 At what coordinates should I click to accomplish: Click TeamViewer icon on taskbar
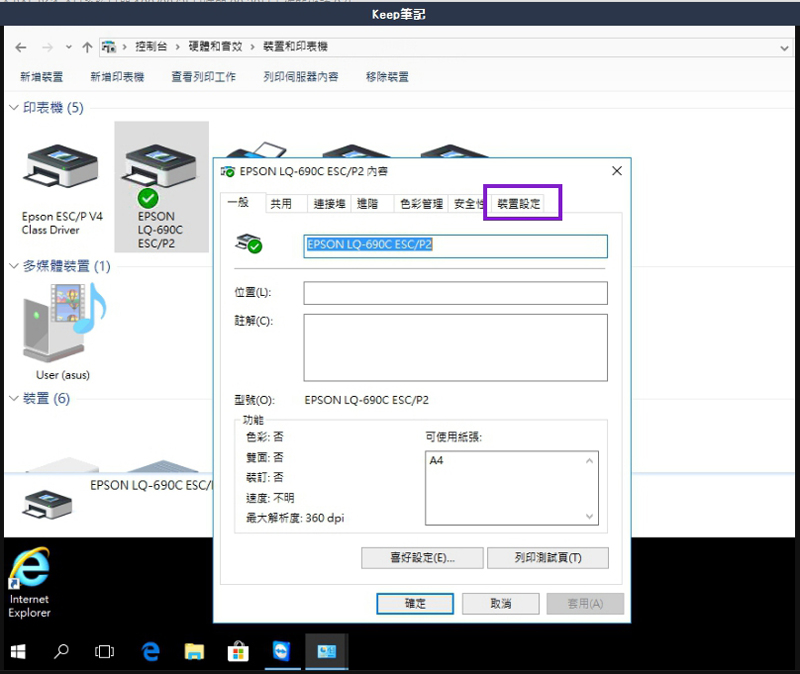point(282,652)
